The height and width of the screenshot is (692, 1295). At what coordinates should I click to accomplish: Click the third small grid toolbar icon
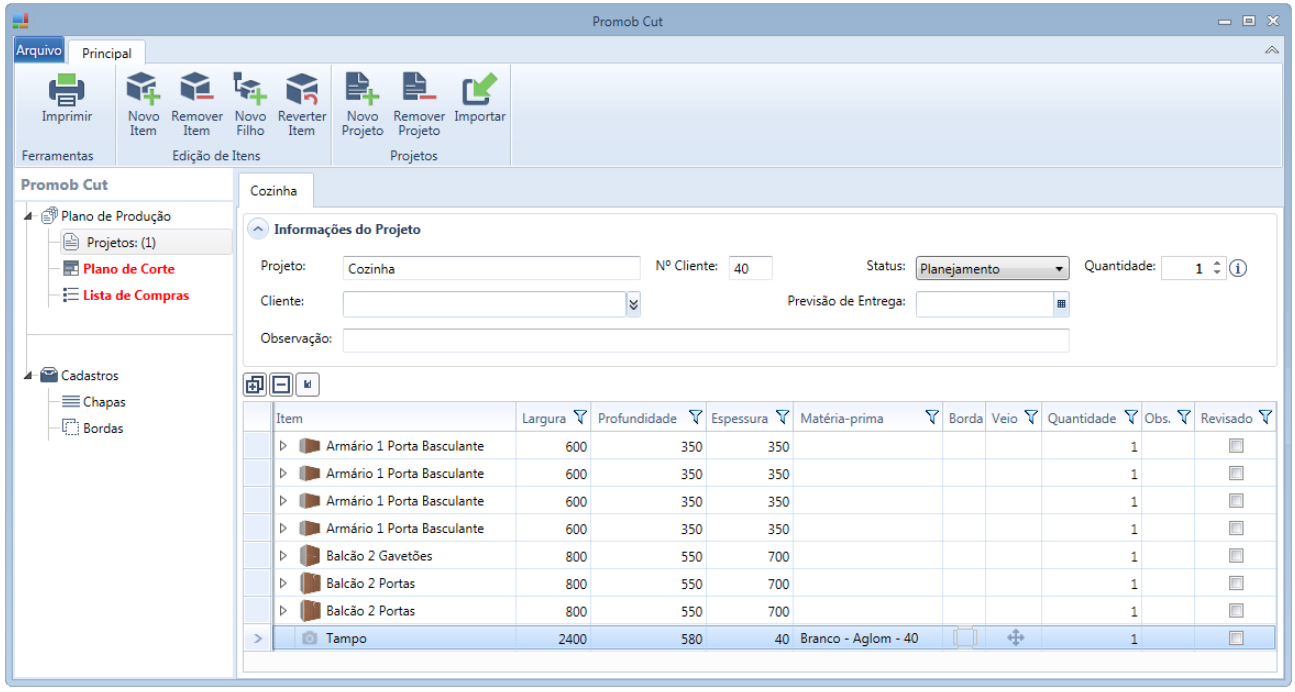pyautogui.click(x=307, y=384)
